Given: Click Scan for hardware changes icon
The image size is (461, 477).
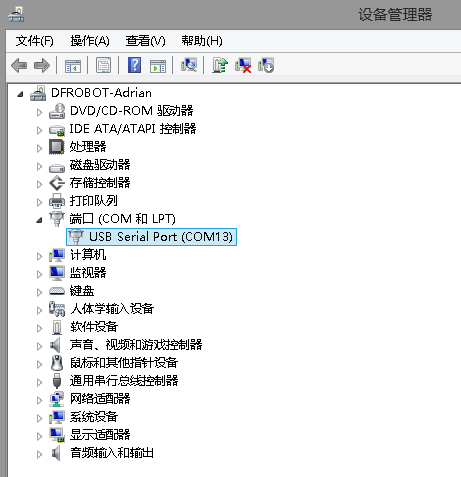Looking at the screenshot, I should [189, 65].
